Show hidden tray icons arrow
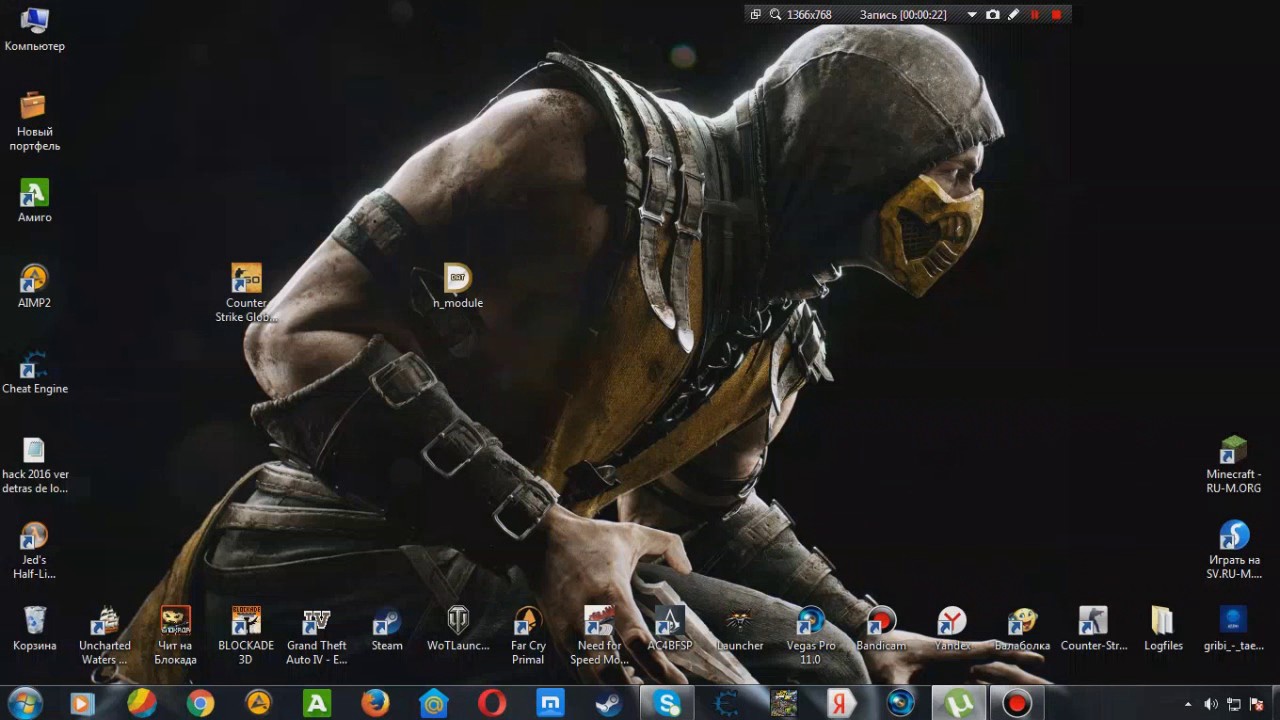This screenshot has width=1280, height=720. [1188, 704]
